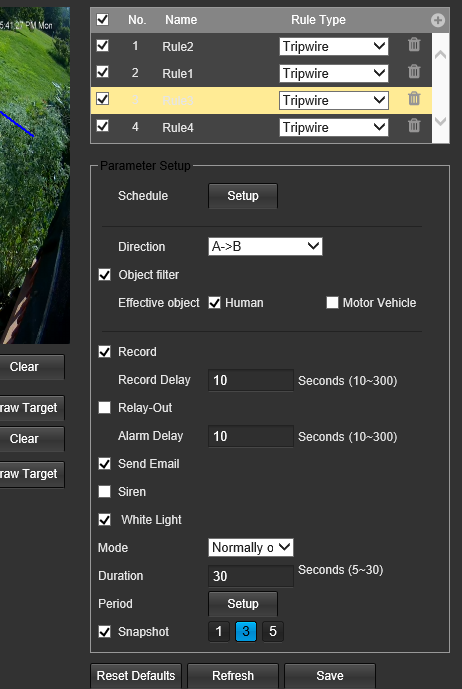This screenshot has width=462, height=689.
Task: Delete Rule2 using its trash icon
Action: (414, 44)
